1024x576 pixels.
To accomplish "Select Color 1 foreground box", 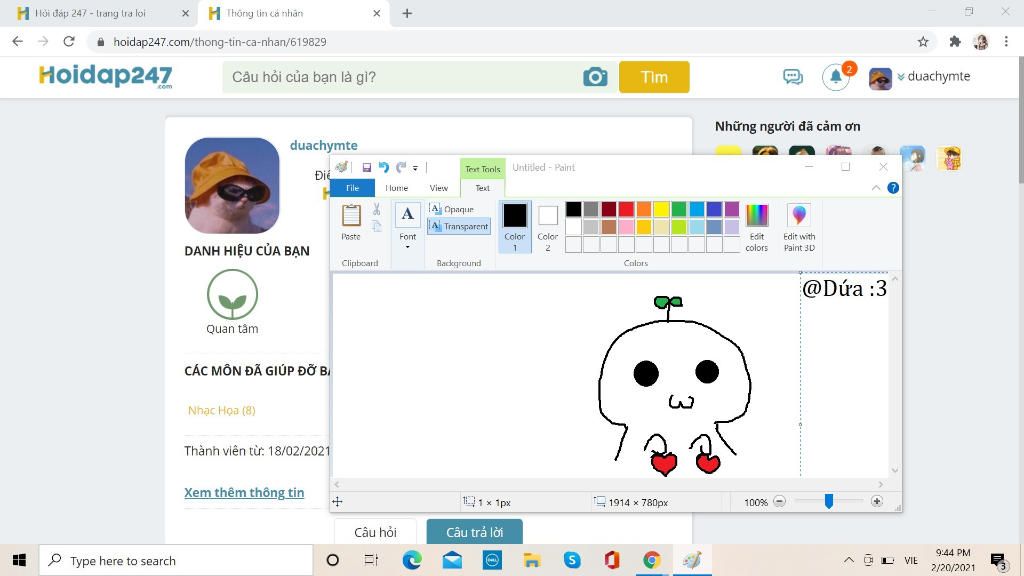I will coord(515,227).
